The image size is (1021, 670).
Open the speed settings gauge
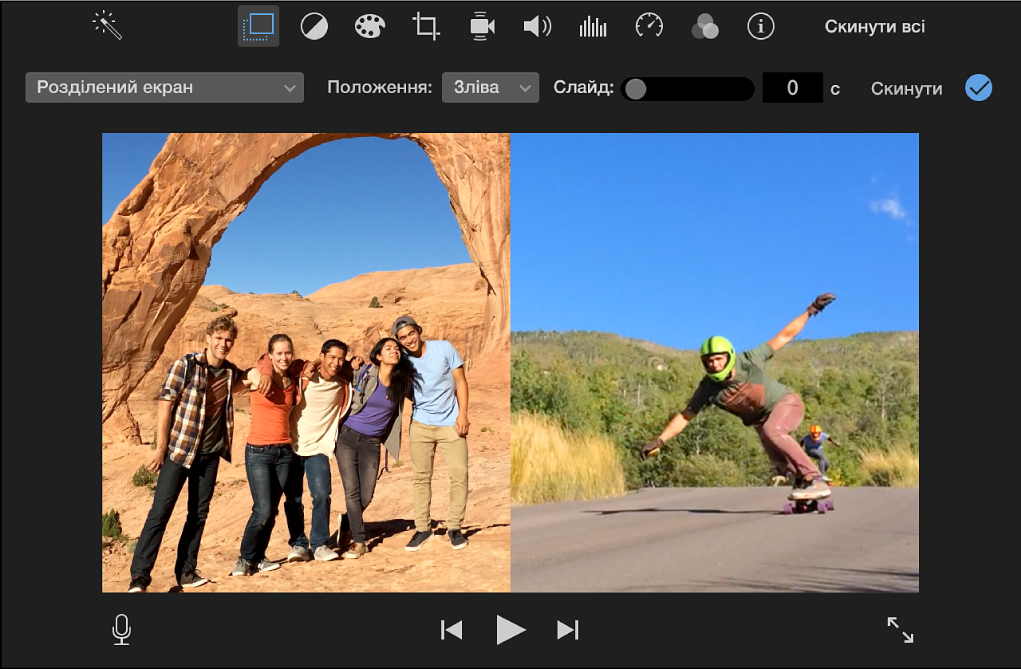(649, 27)
